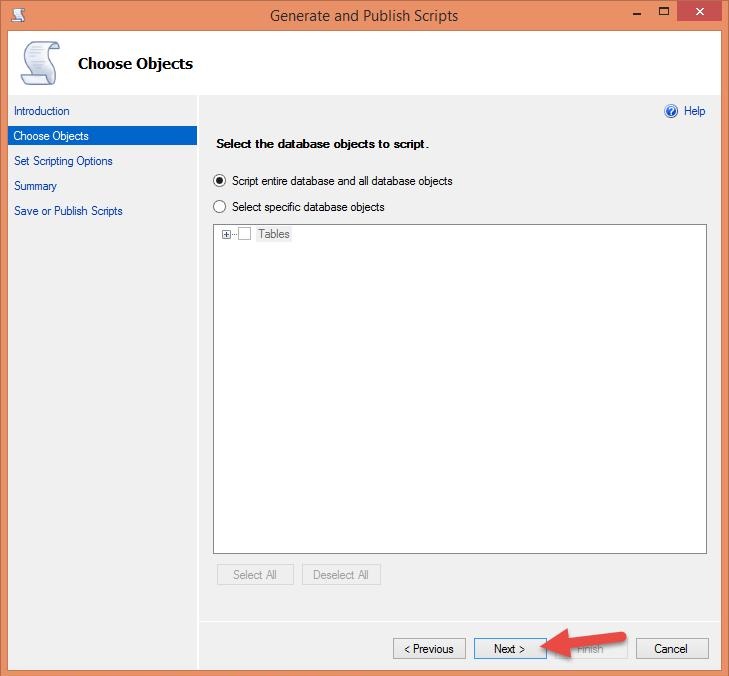Open the Choose Objects step
The width and height of the screenshot is (729, 676).
(x=102, y=136)
